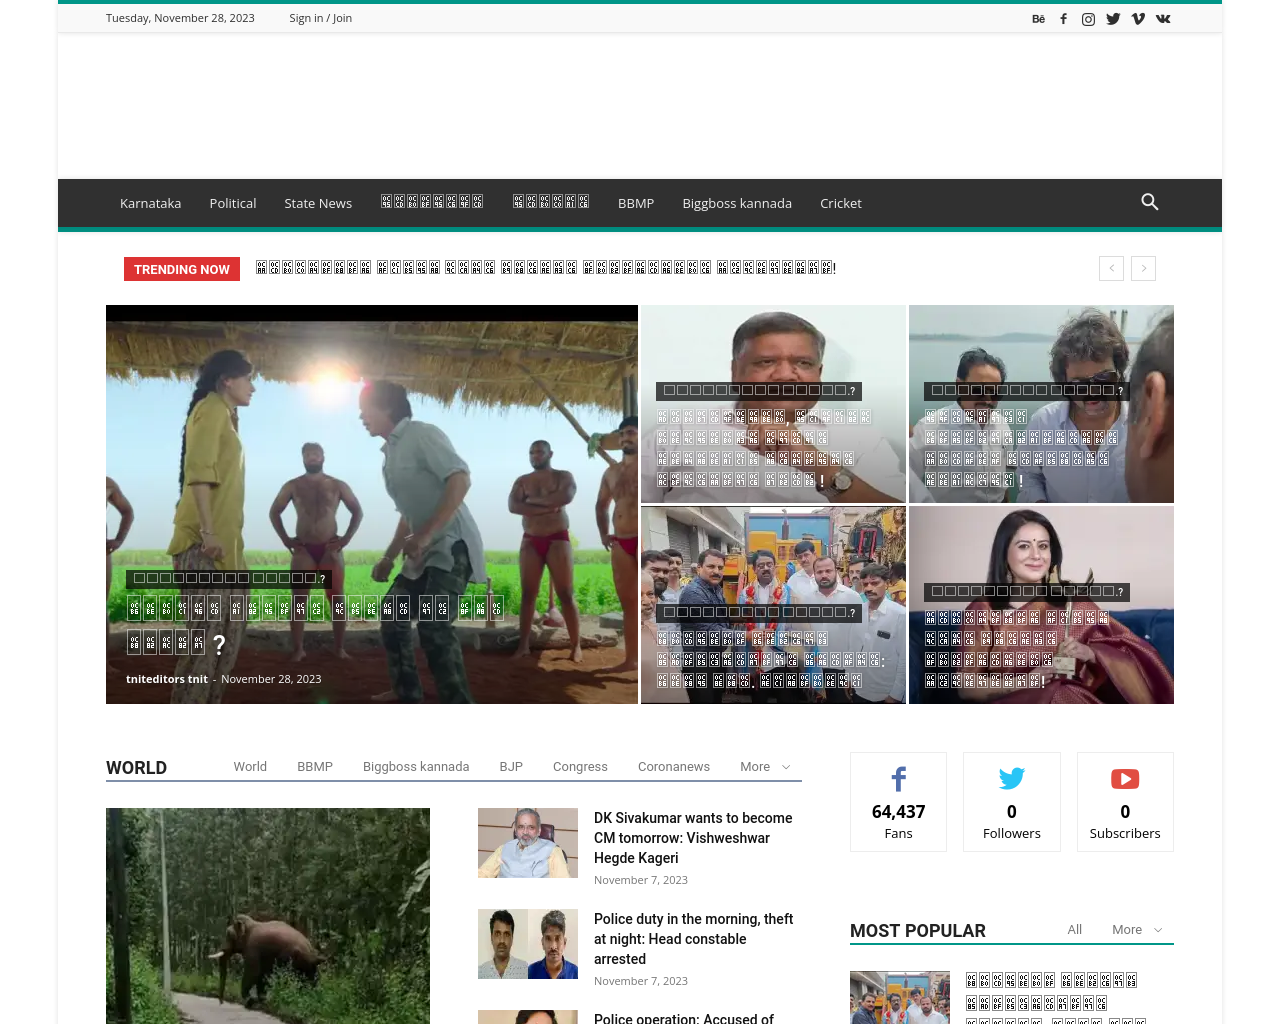Show previous trending headline arrow

[x=1111, y=268]
